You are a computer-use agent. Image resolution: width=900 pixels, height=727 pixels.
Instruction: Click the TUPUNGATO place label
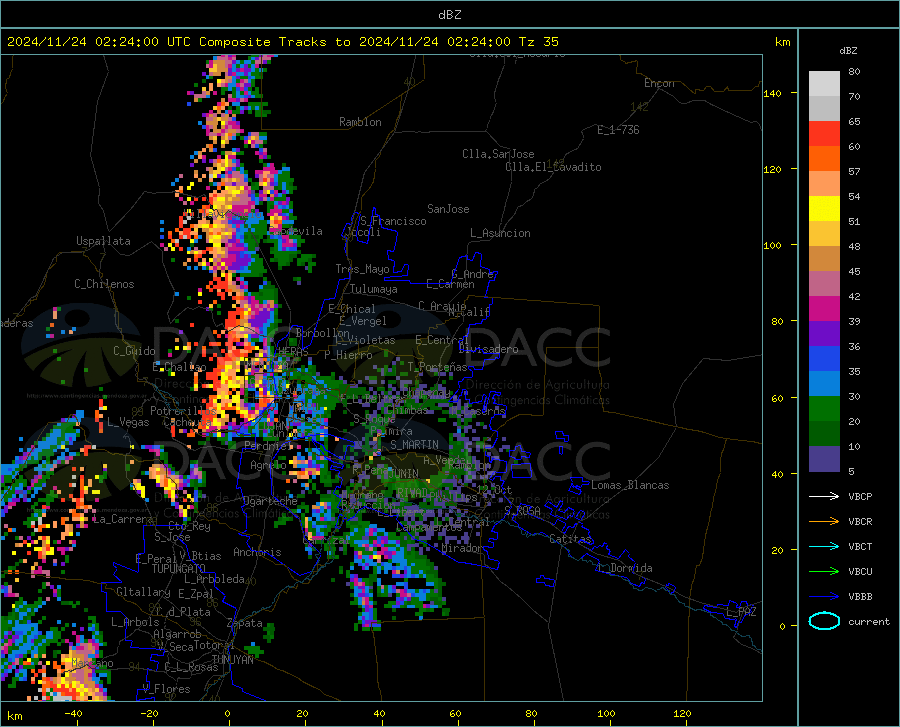(179, 569)
